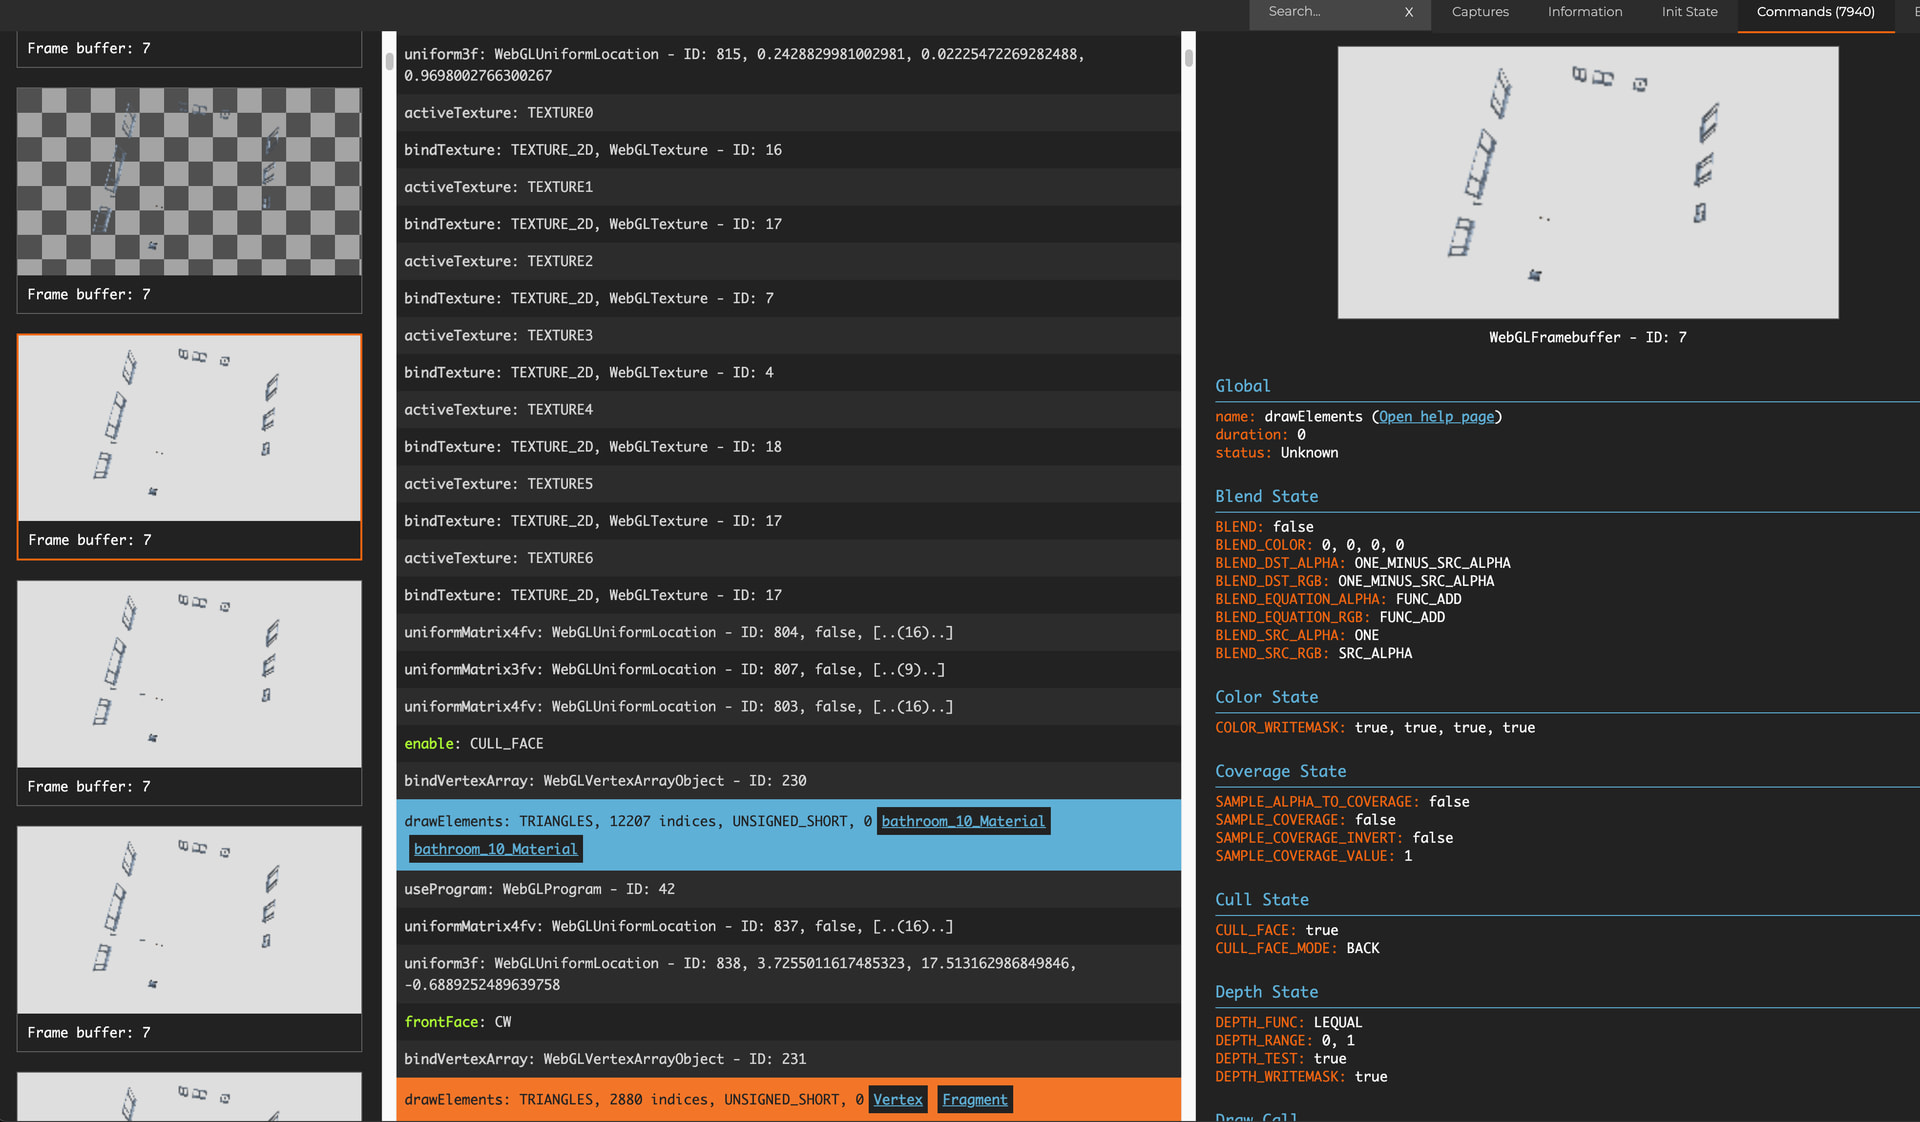Select the highlighted Frame buffer 7 thumbnail
The width and height of the screenshot is (1920, 1122).
click(x=189, y=428)
